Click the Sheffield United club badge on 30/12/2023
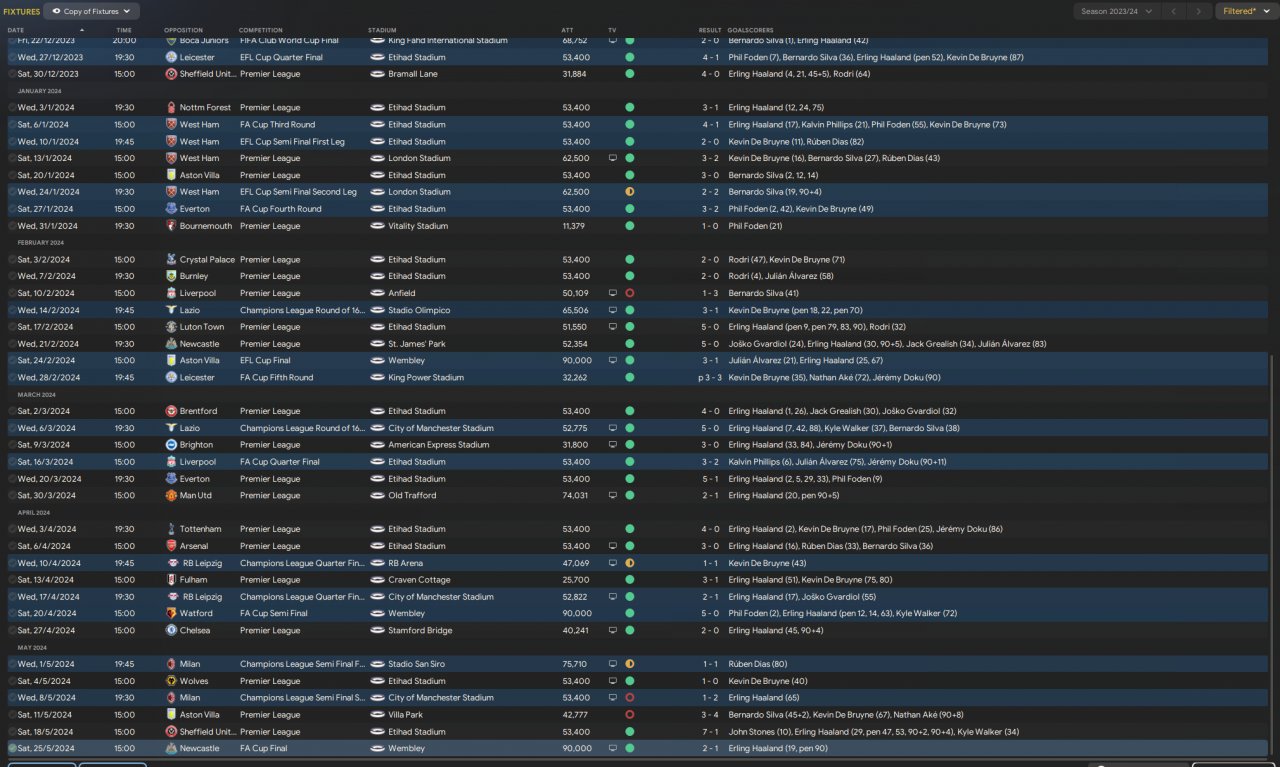This screenshot has width=1280, height=767. point(172,74)
